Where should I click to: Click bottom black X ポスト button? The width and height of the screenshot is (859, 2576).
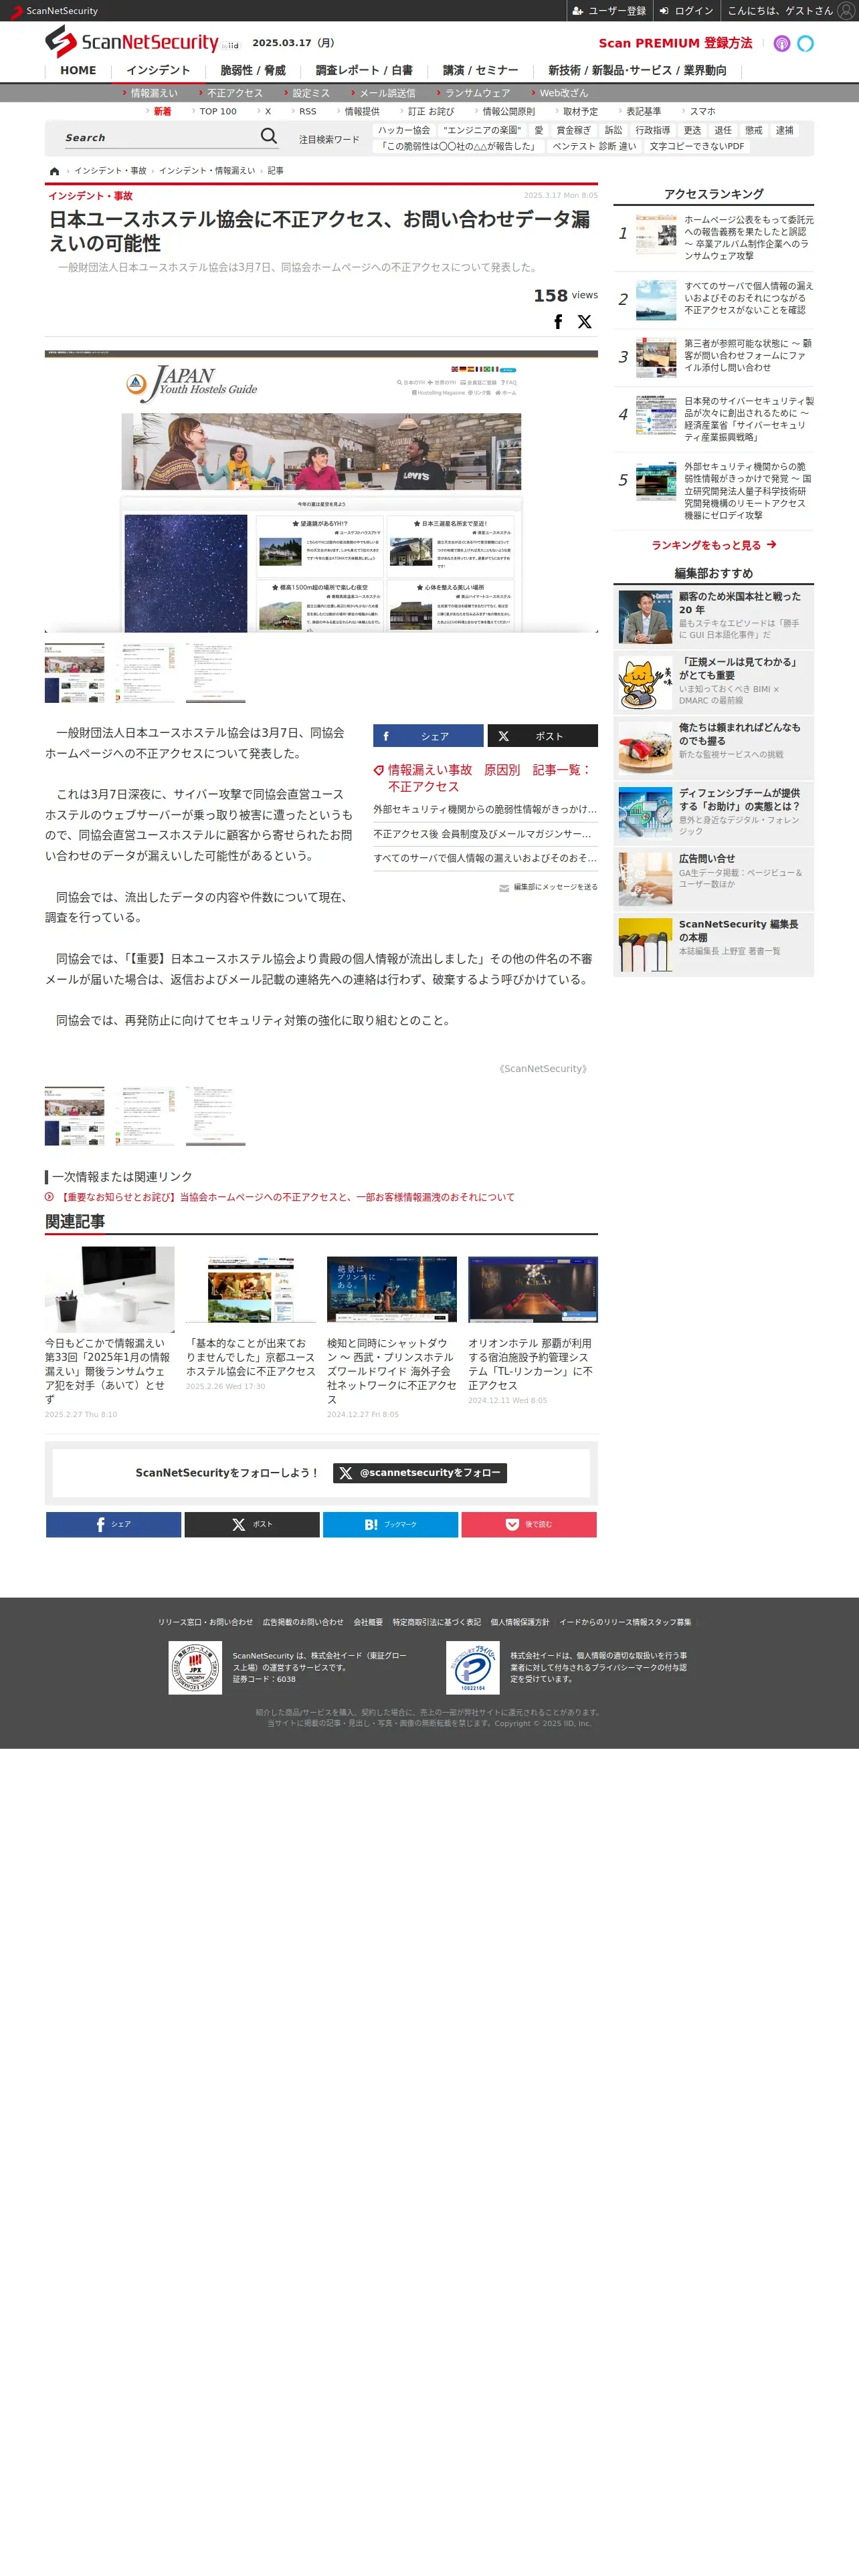(252, 1524)
